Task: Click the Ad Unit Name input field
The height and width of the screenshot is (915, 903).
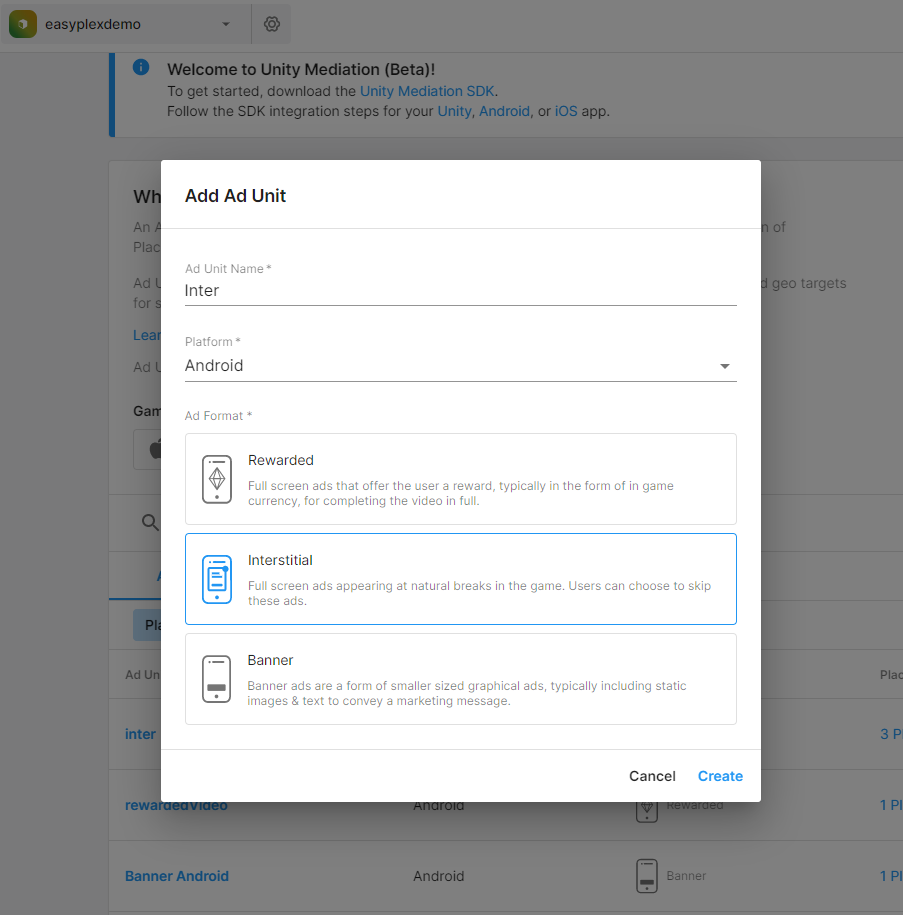Action: 460,290
